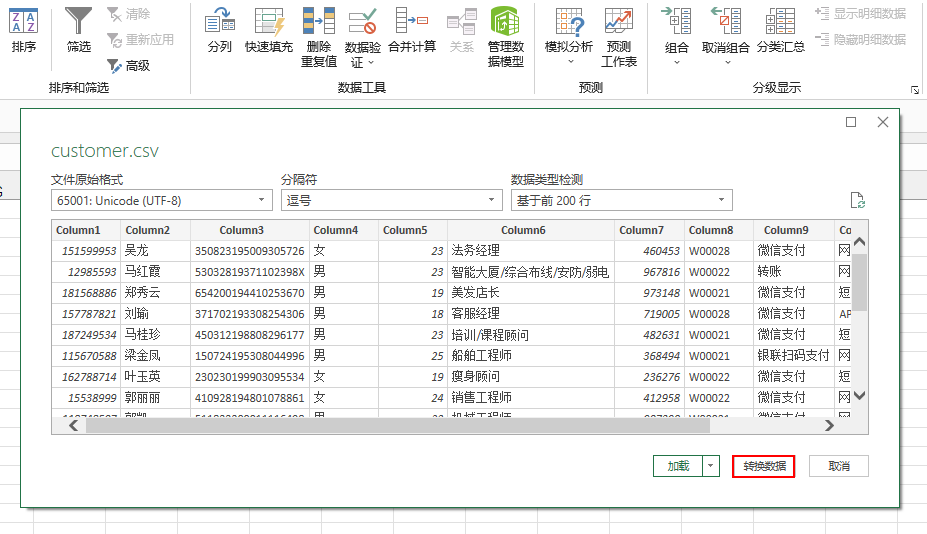The width and height of the screenshot is (927, 534).
Task: Click 预测工作表 forecast sheet icon
Action: (x=619, y=21)
